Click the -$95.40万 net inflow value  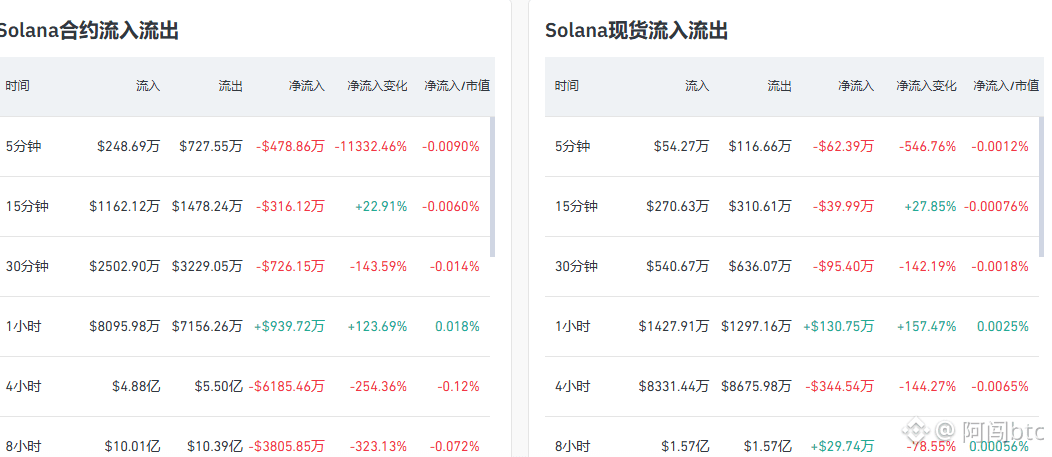tap(843, 266)
